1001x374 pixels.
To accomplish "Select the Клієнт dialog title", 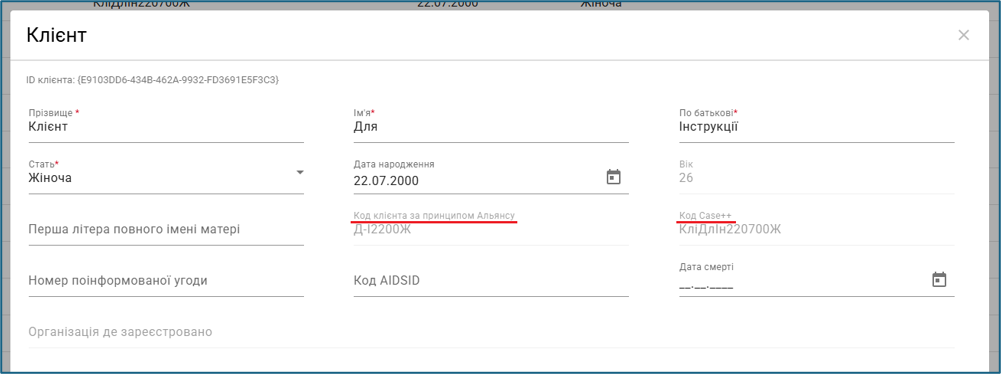I will [56, 35].
